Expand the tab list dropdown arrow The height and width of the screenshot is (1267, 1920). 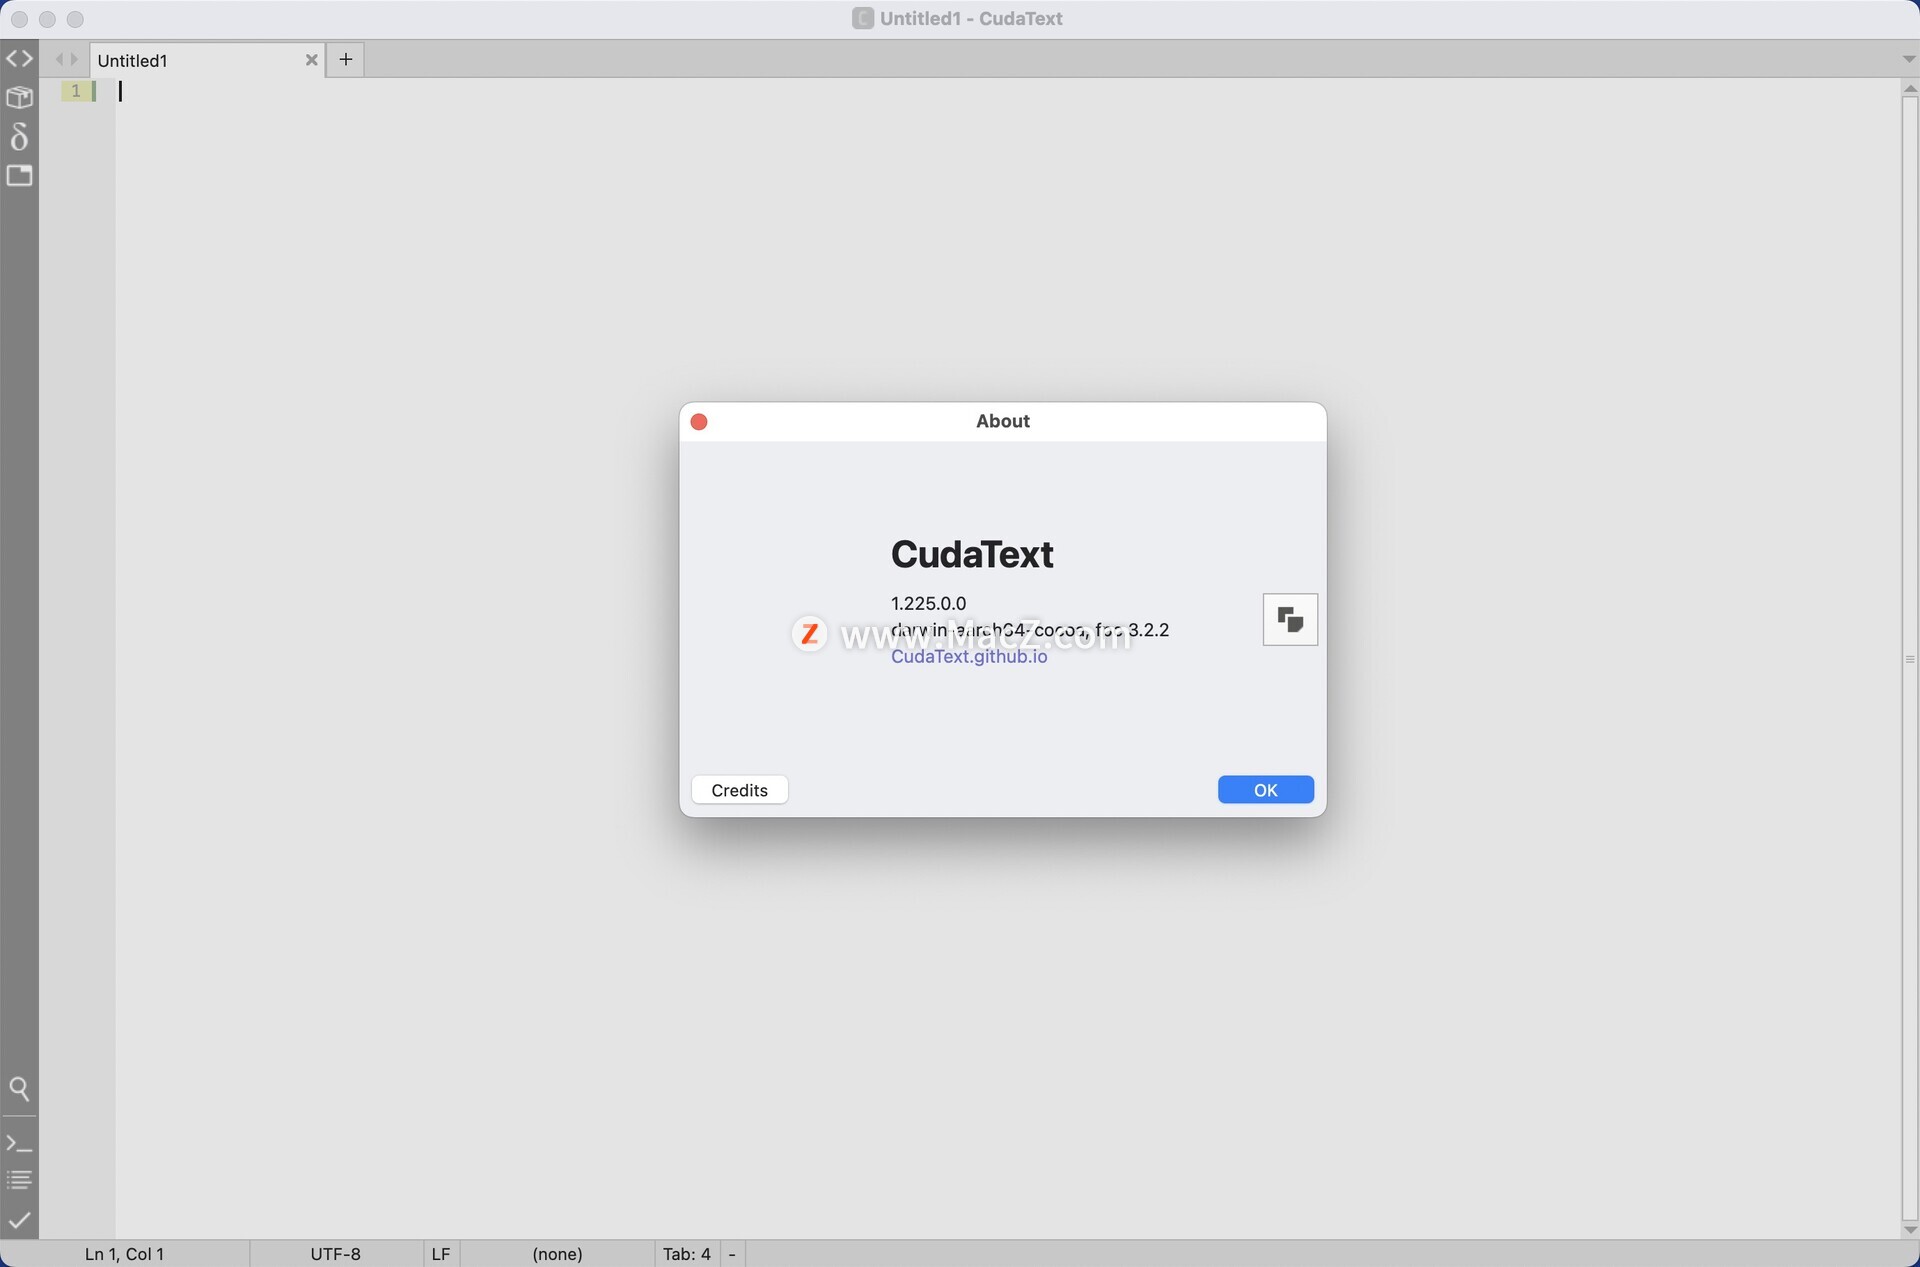click(1908, 59)
